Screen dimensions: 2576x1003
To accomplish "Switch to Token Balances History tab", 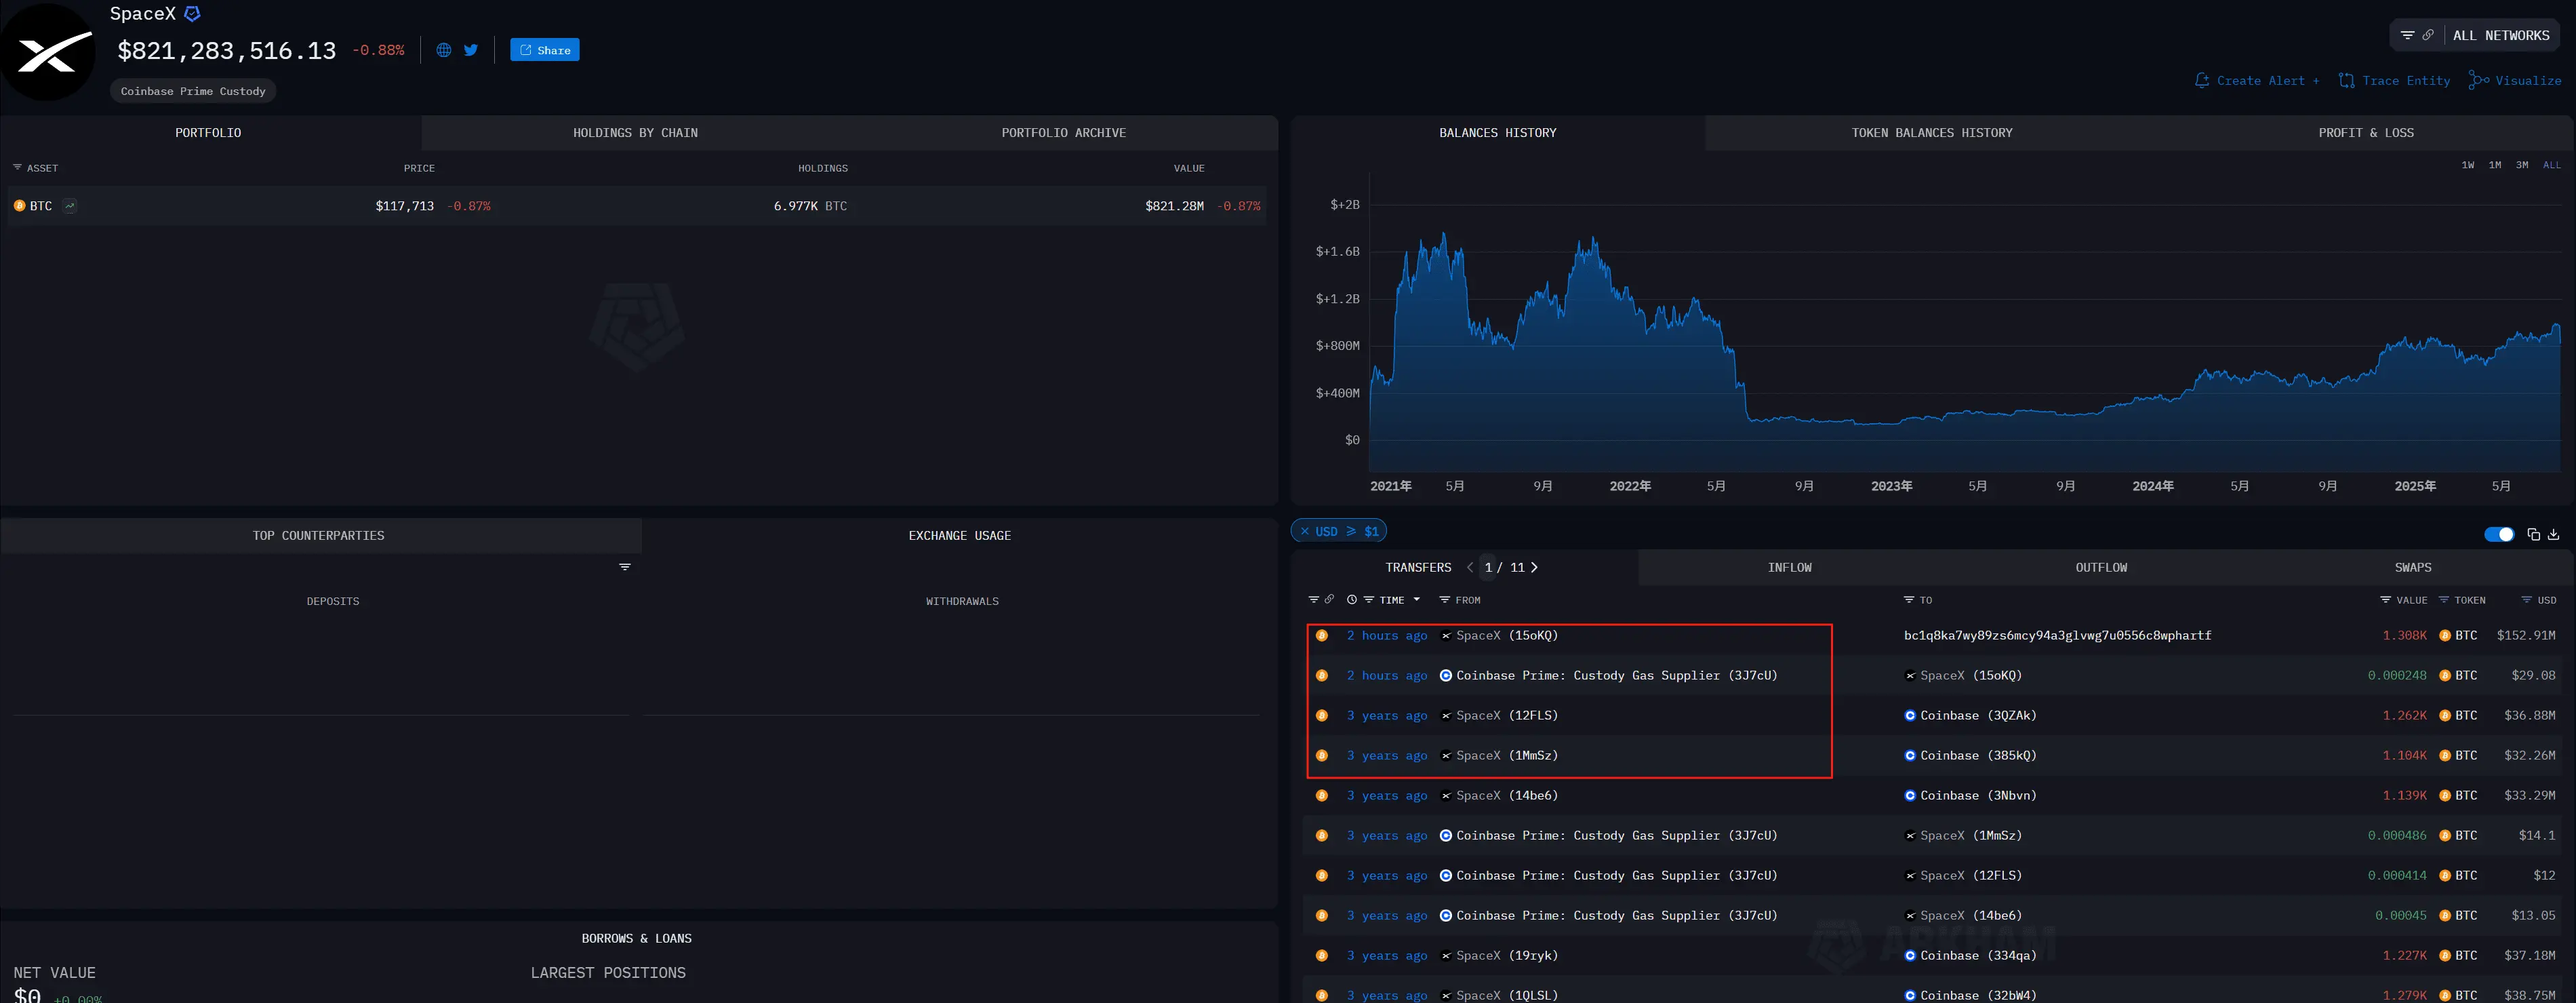I will pos(1931,133).
